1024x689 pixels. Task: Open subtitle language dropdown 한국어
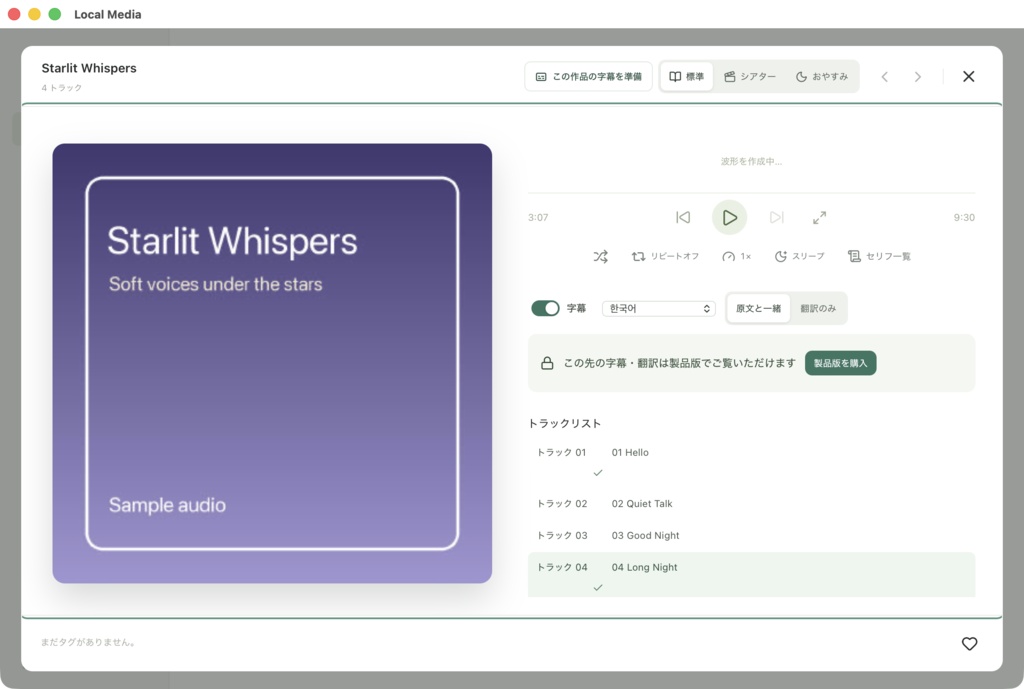tap(658, 308)
